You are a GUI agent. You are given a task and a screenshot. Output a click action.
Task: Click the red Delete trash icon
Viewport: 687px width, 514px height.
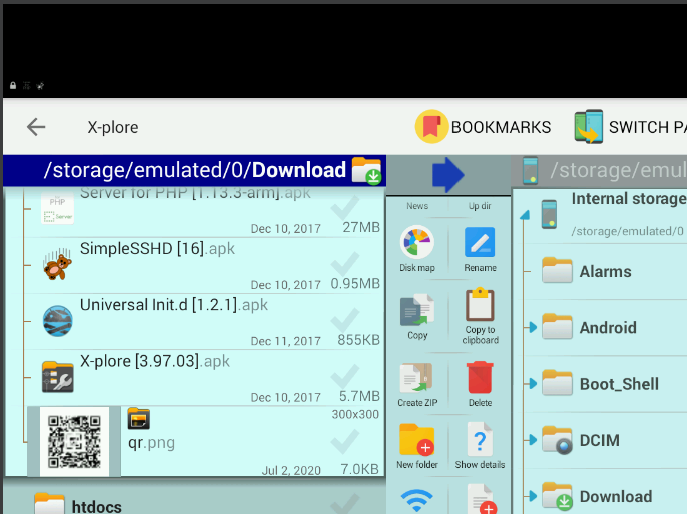(x=480, y=378)
